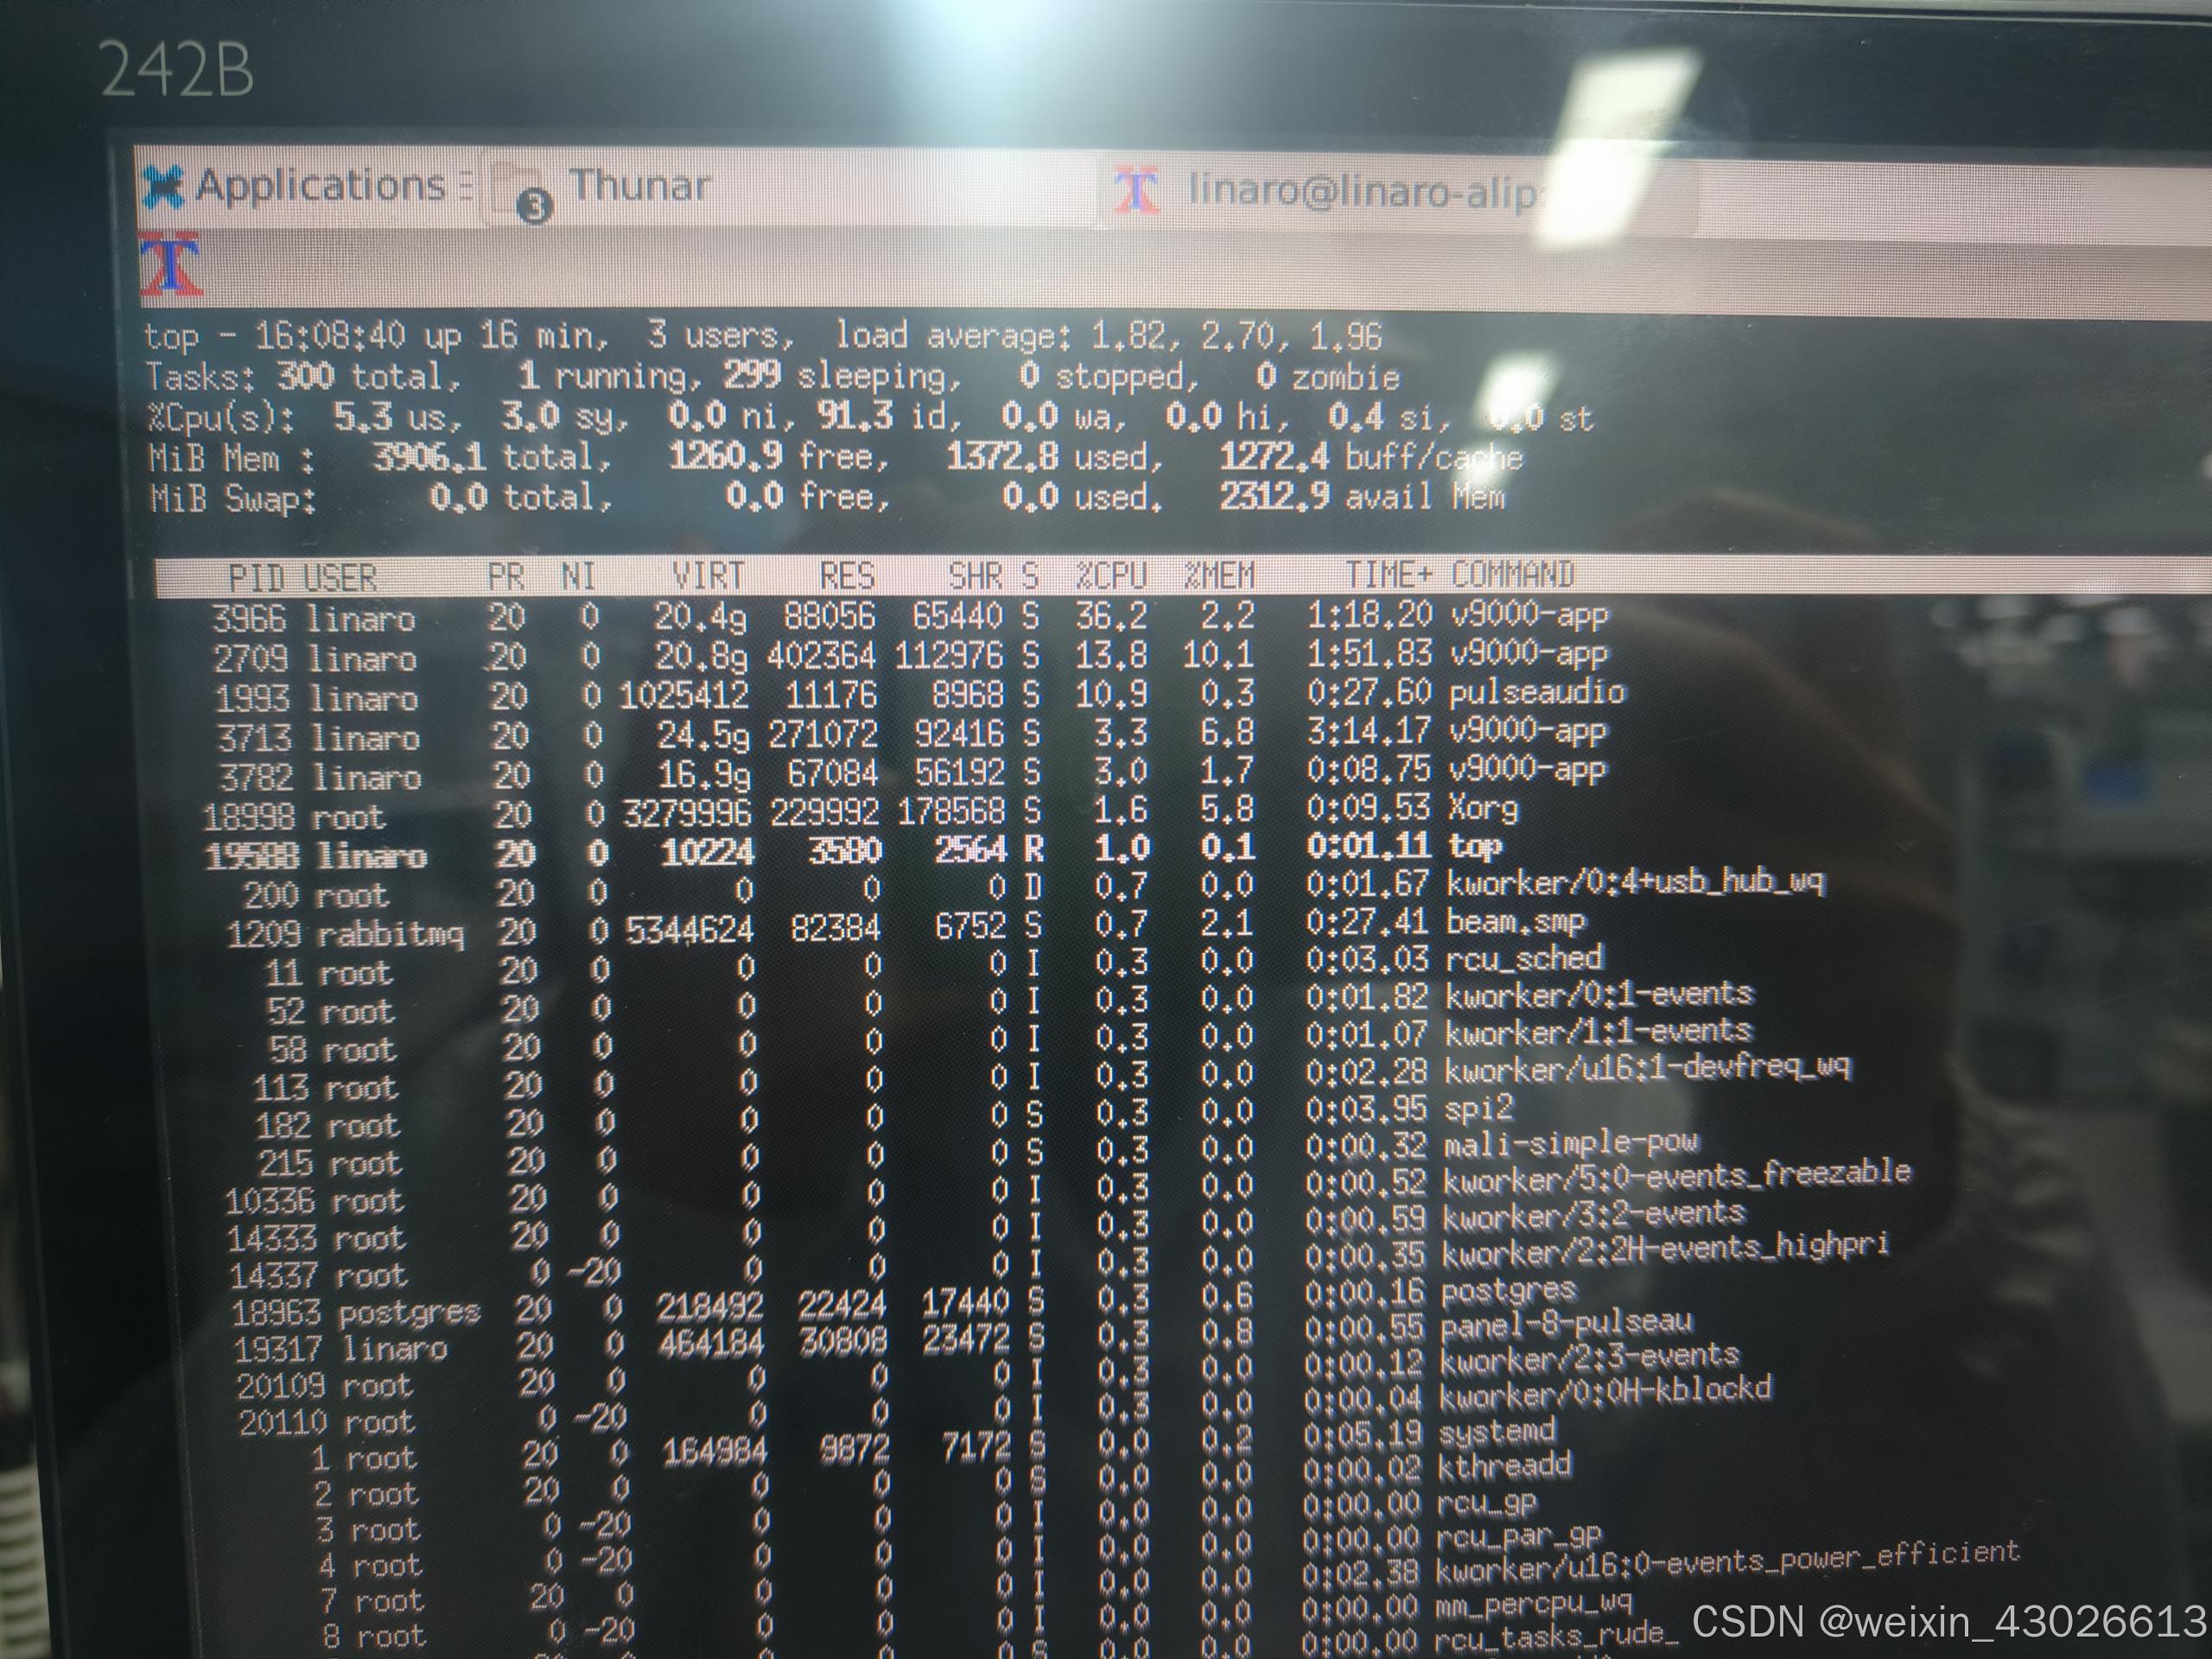Click the Thunar window count badge
Screen dimensions: 2212x1659
(x=535, y=207)
